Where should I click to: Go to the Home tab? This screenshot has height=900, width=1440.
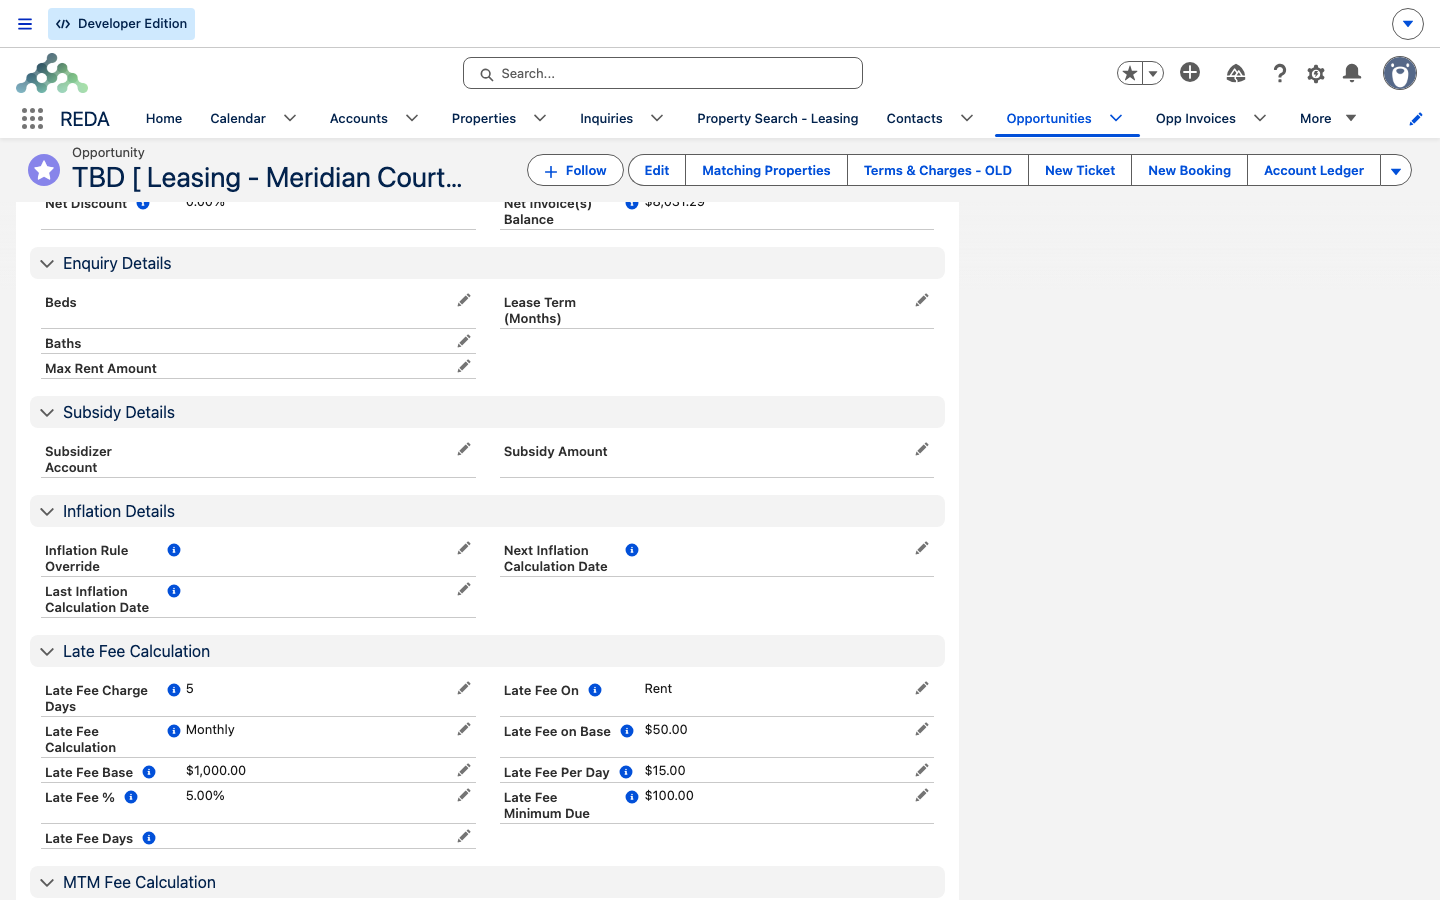(164, 119)
